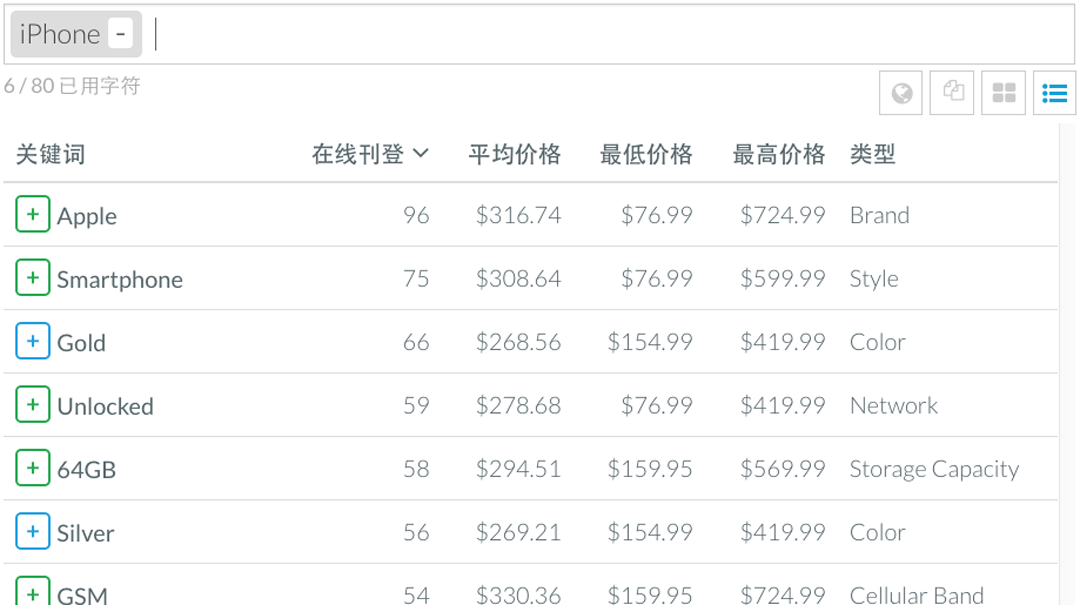Click Gold's average price $268.56
The width and height of the screenshot is (1080, 605).
518,342
